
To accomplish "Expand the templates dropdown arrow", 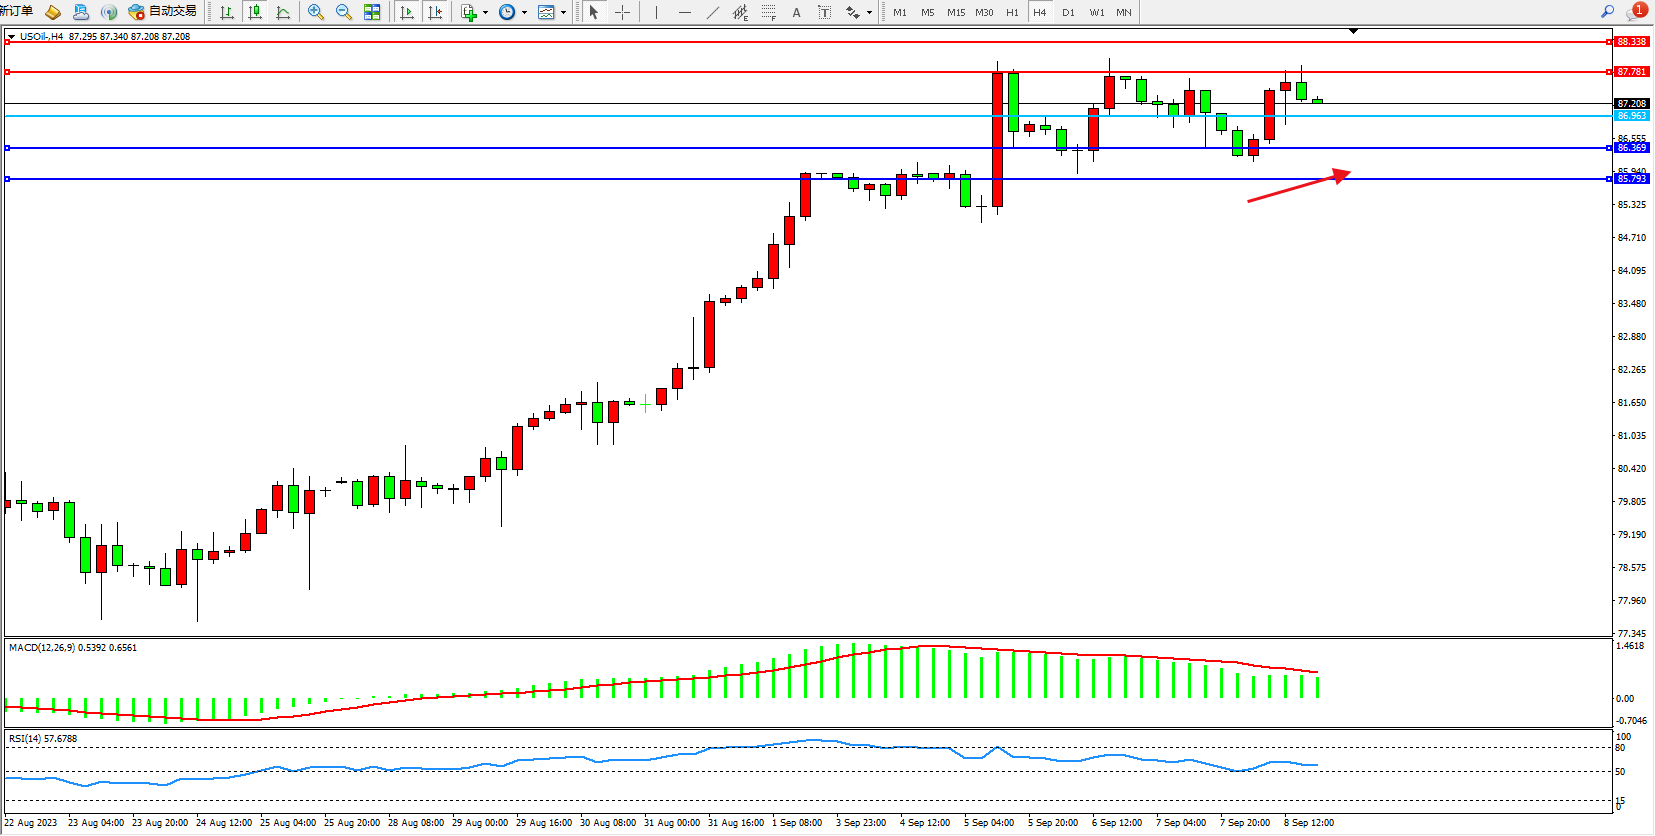I will tap(563, 13).
